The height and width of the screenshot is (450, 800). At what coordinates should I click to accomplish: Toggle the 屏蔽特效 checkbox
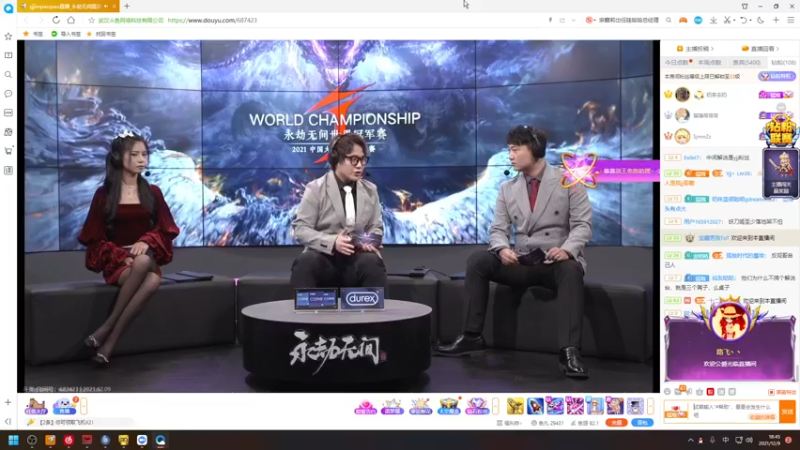[771, 392]
